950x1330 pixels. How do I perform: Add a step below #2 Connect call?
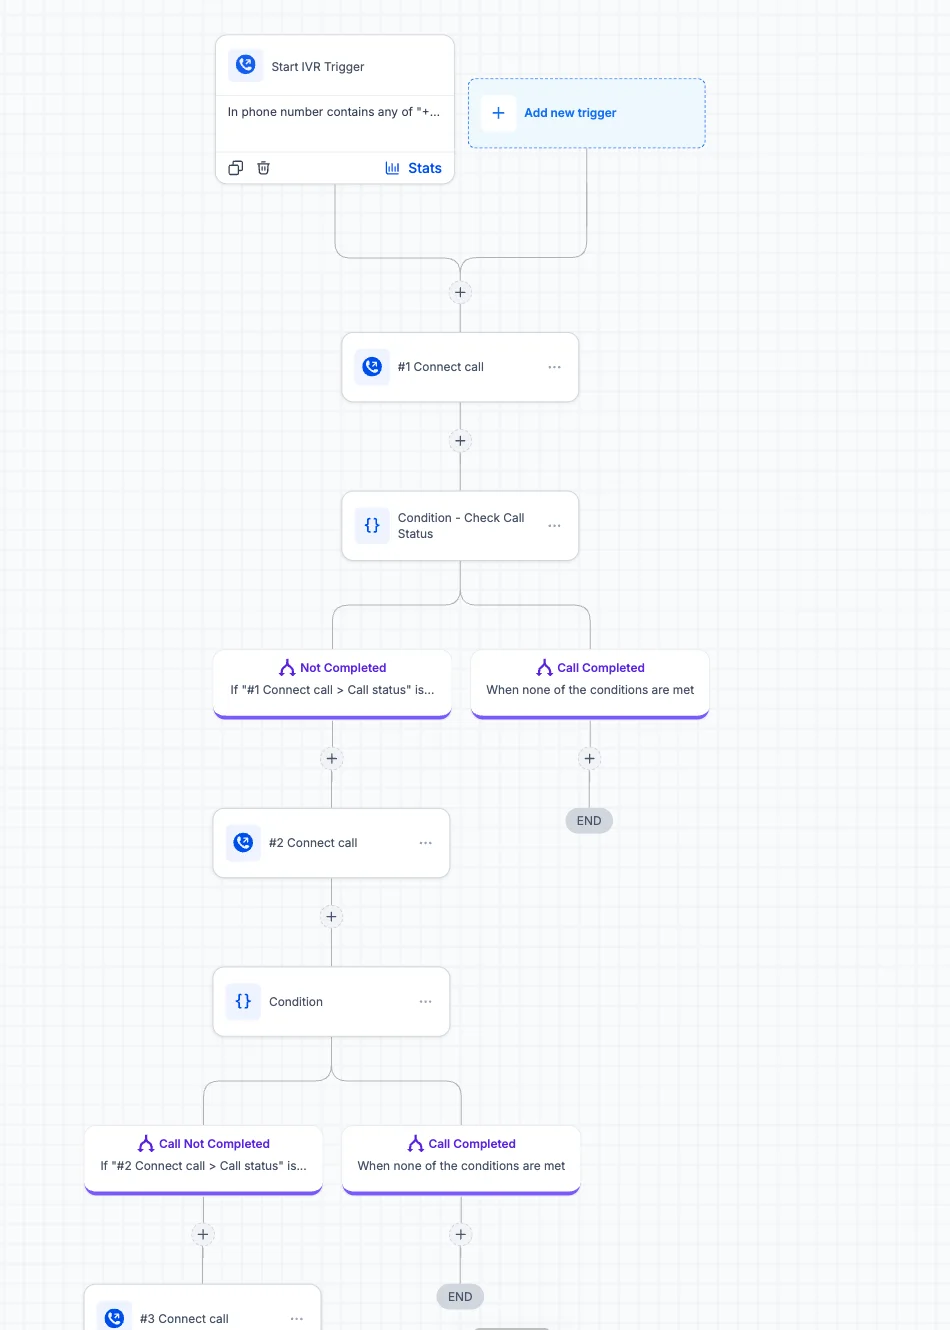click(x=332, y=916)
